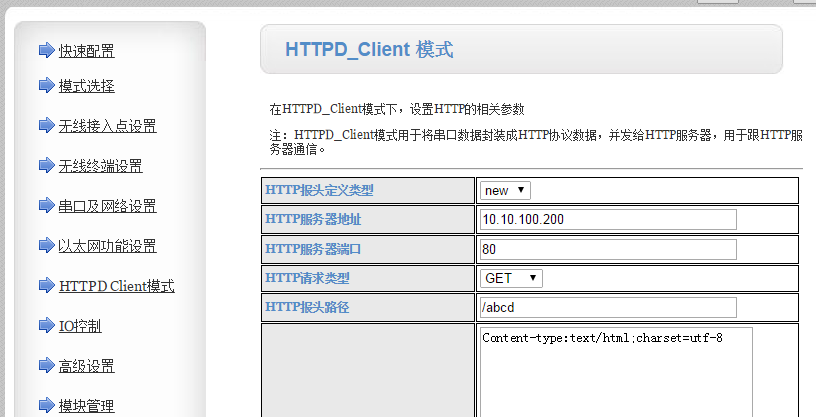Open the 快速配置 menu link
The height and width of the screenshot is (417, 816).
point(86,51)
